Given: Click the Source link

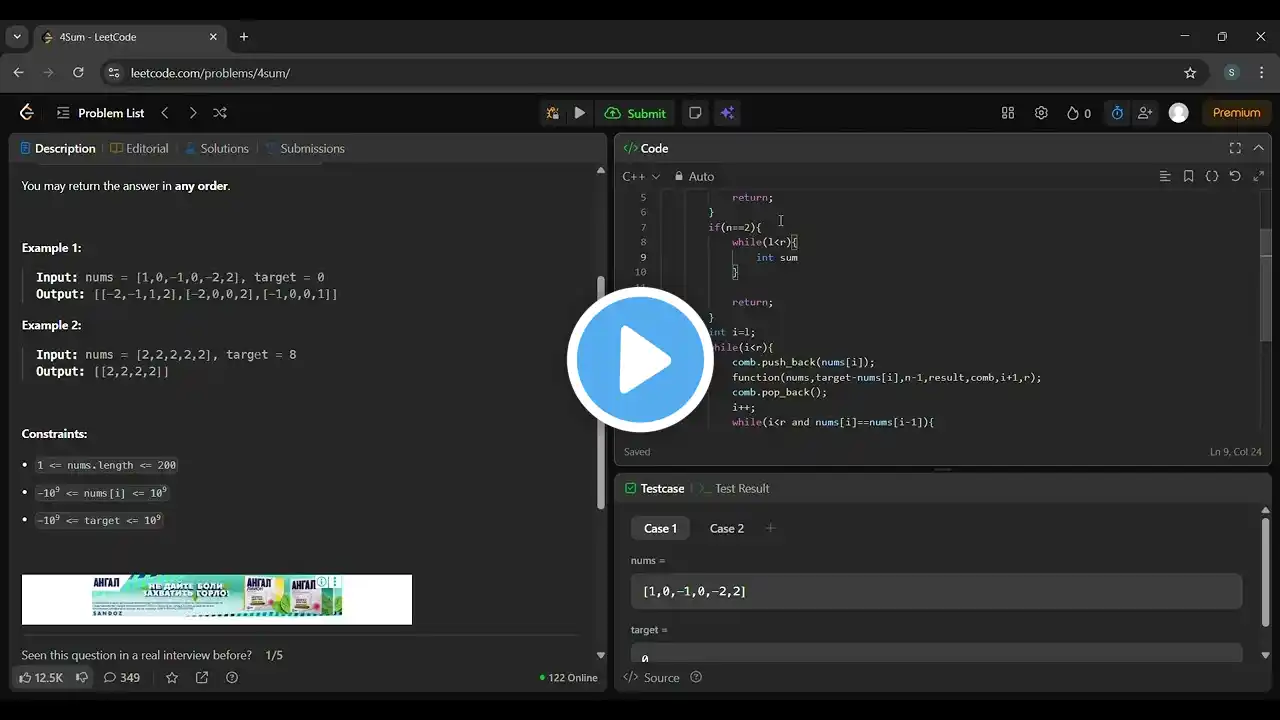Looking at the screenshot, I should 652,677.
